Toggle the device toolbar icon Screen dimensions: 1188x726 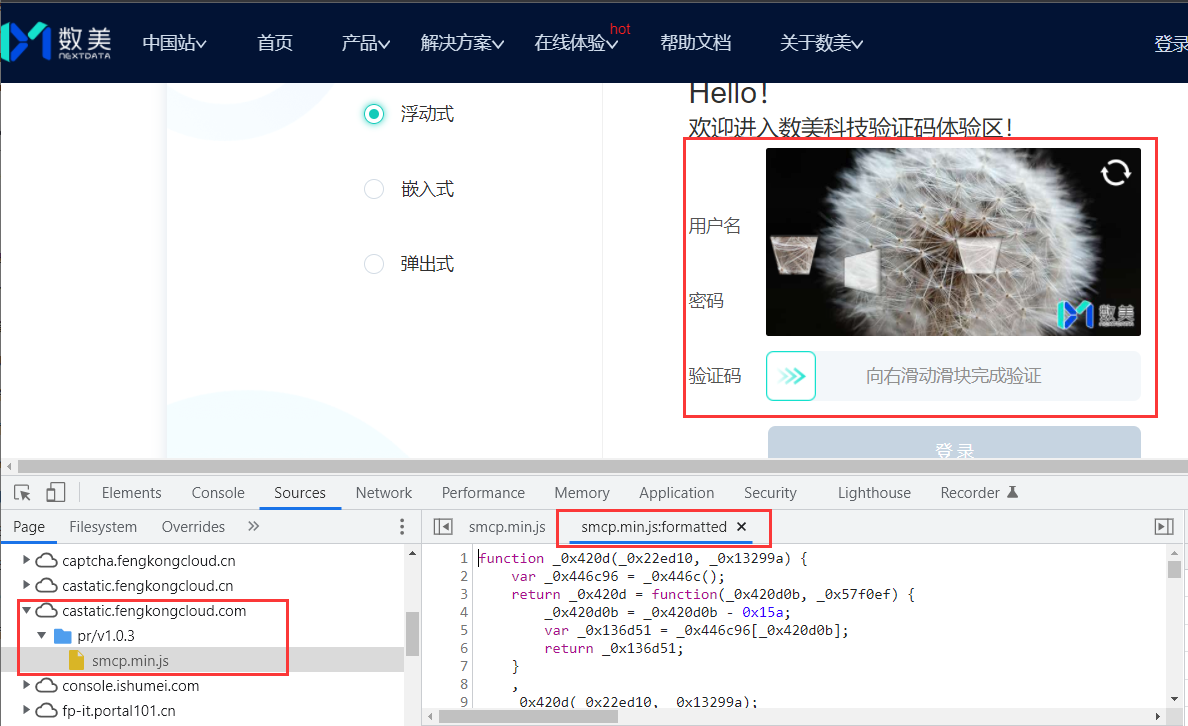click(x=56, y=492)
